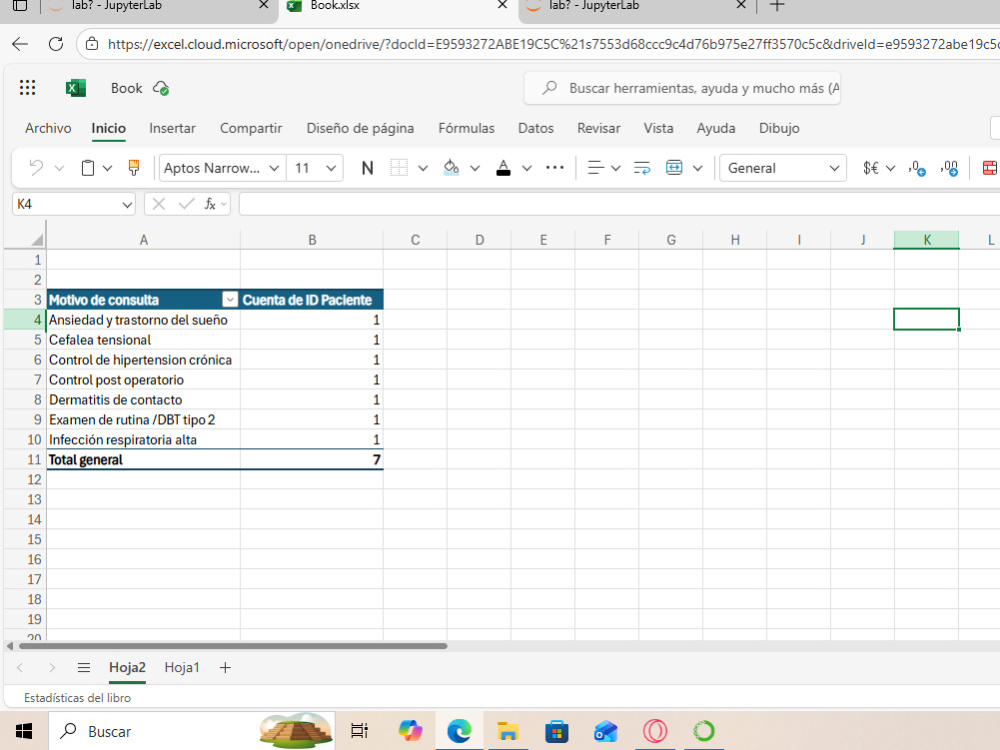Apply currency number format
Image resolution: width=1000 pixels, height=750 pixels.
click(871, 168)
